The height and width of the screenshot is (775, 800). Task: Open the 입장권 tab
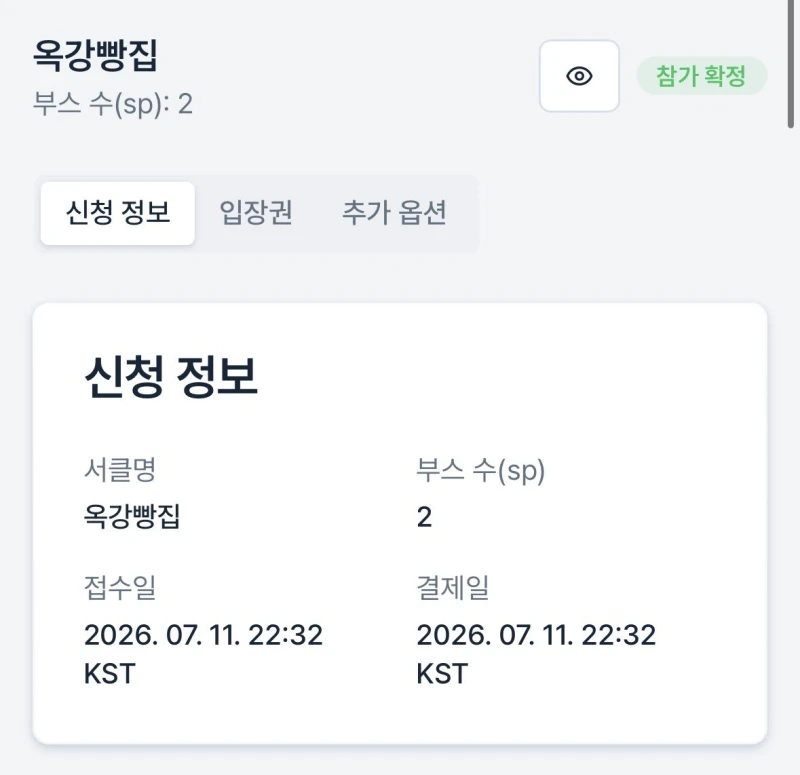pos(256,213)
